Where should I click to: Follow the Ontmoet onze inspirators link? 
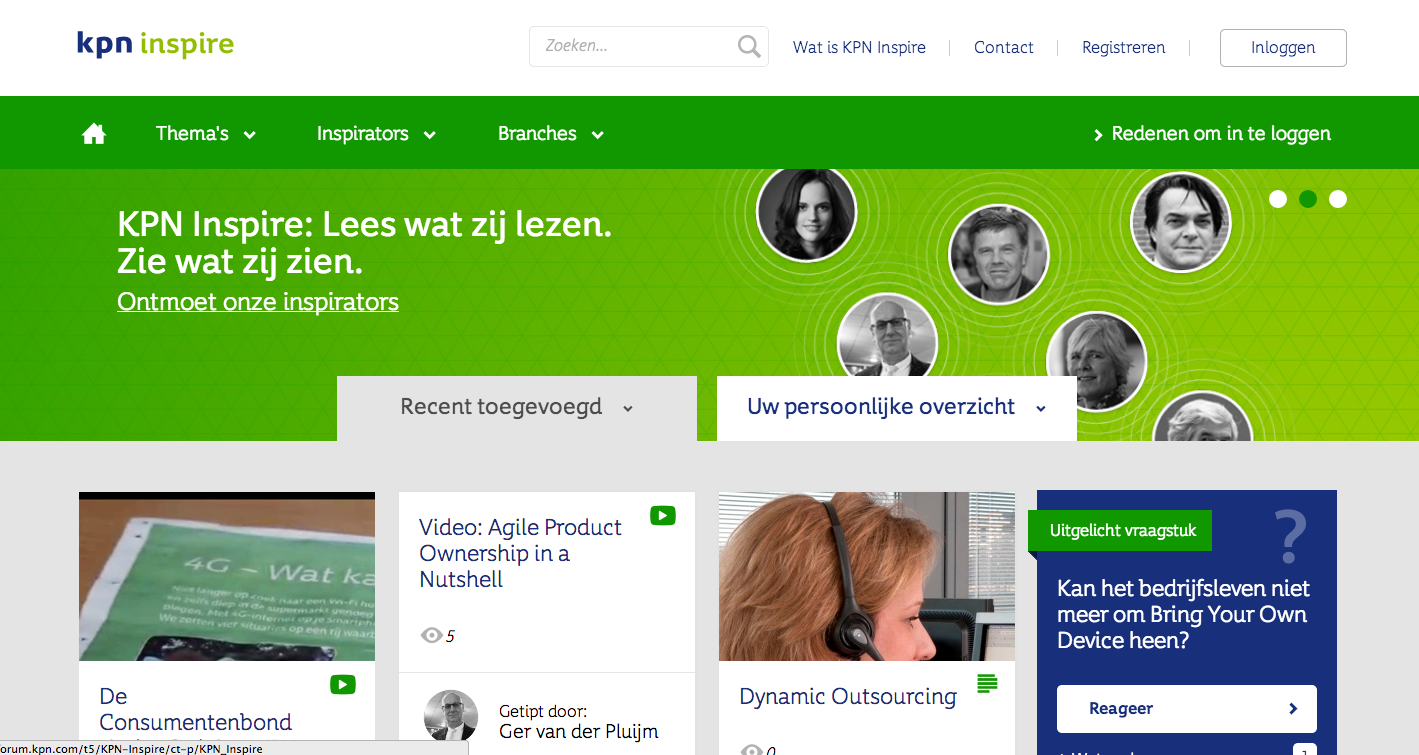pyautogui.click(x=257, y=302)
